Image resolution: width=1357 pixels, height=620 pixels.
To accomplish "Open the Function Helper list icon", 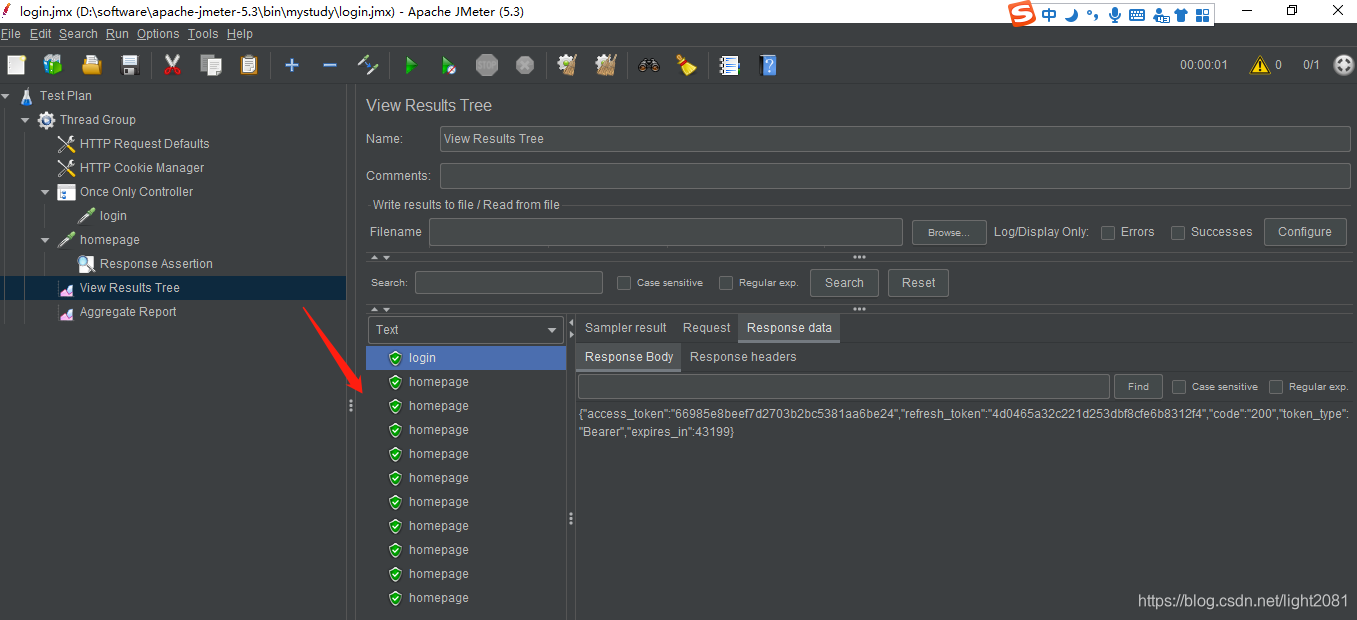I will pos(730,65).
